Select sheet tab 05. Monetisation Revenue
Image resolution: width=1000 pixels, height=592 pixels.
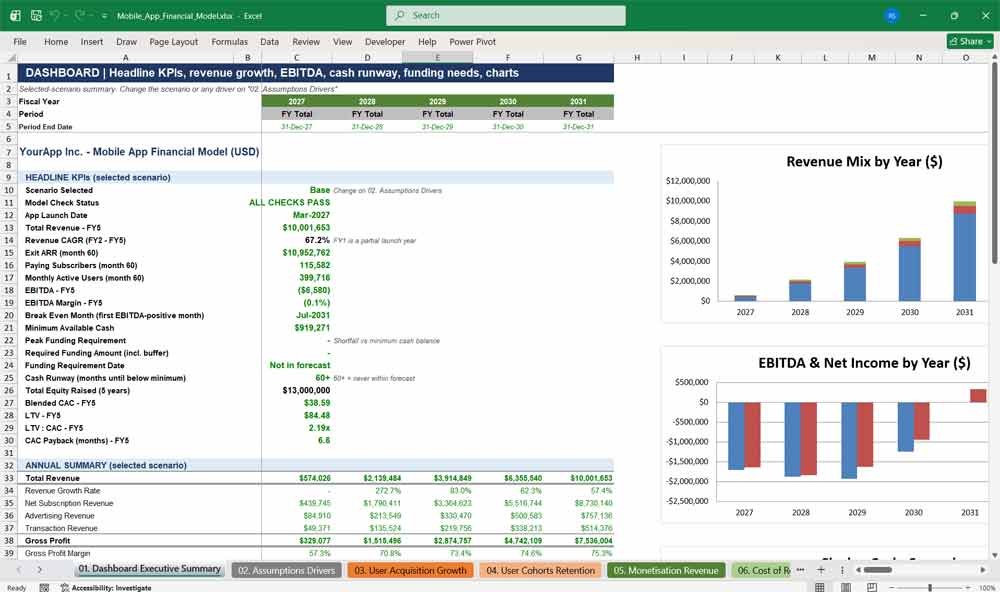(x=666, y=570)
